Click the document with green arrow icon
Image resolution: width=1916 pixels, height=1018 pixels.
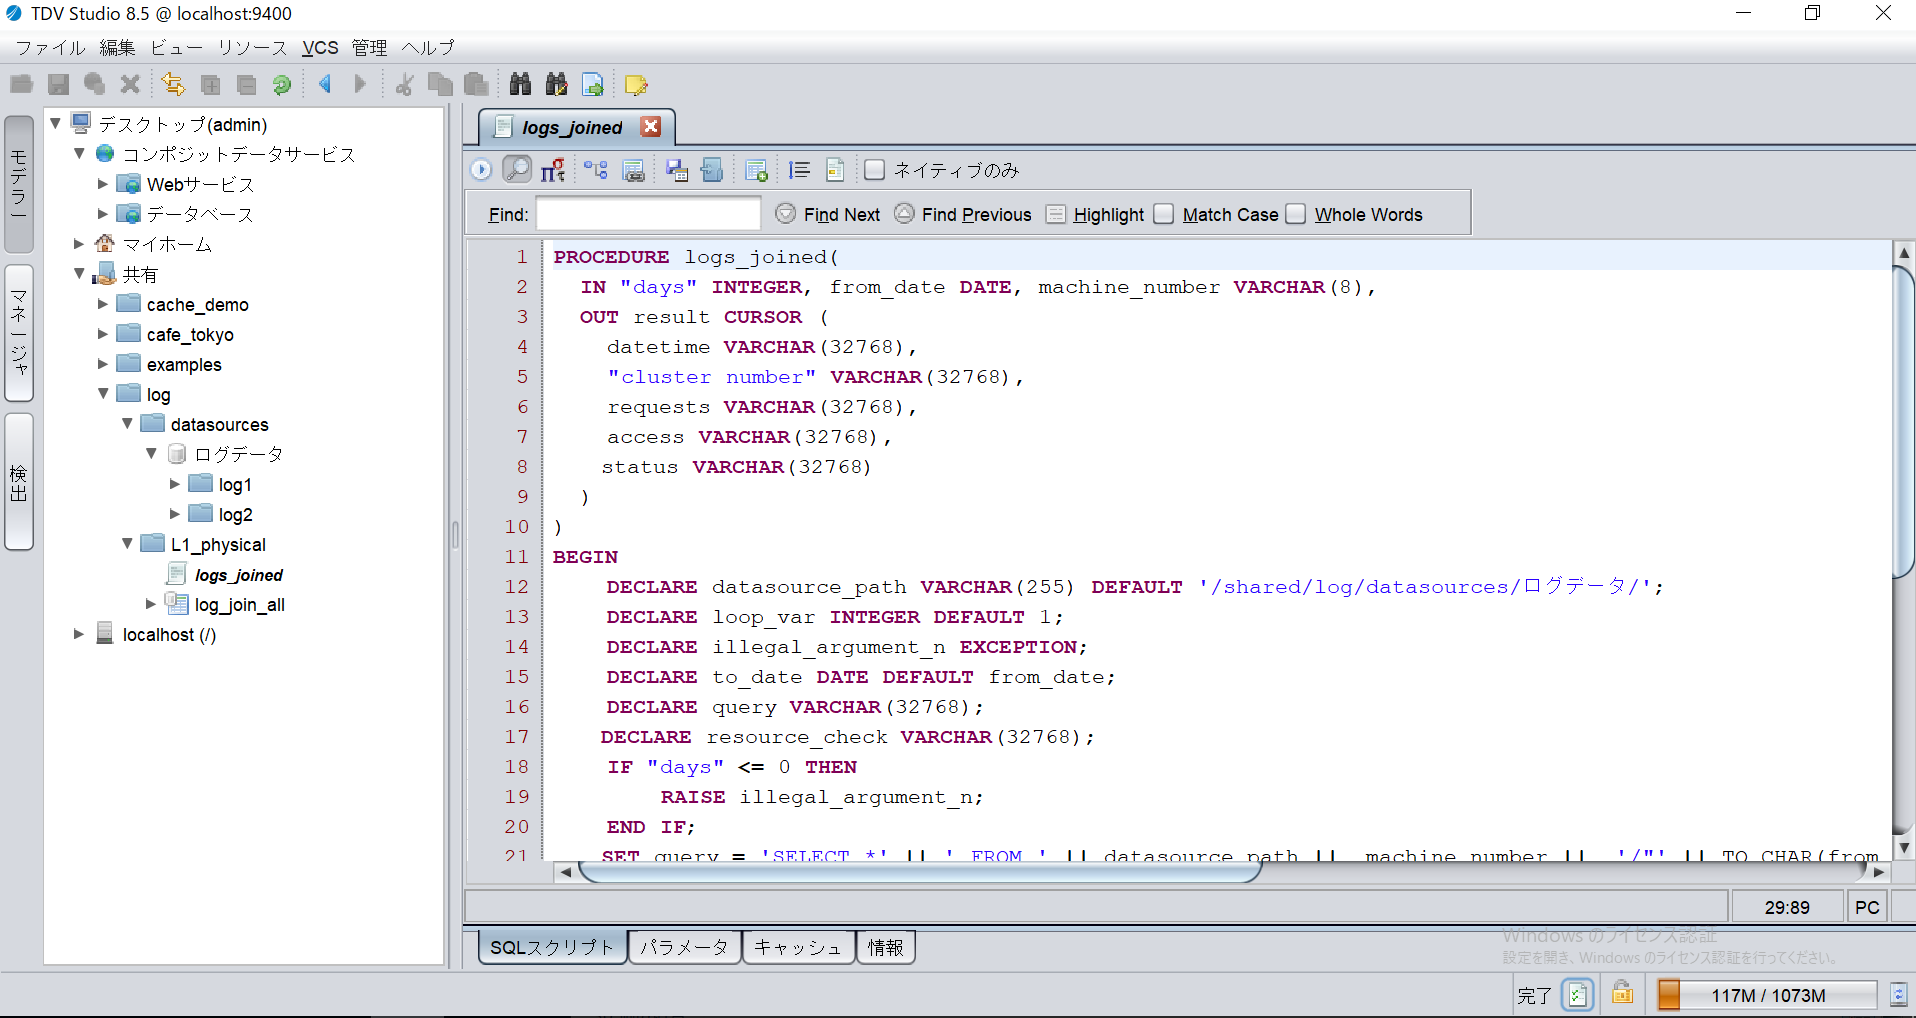click(593, 85)
